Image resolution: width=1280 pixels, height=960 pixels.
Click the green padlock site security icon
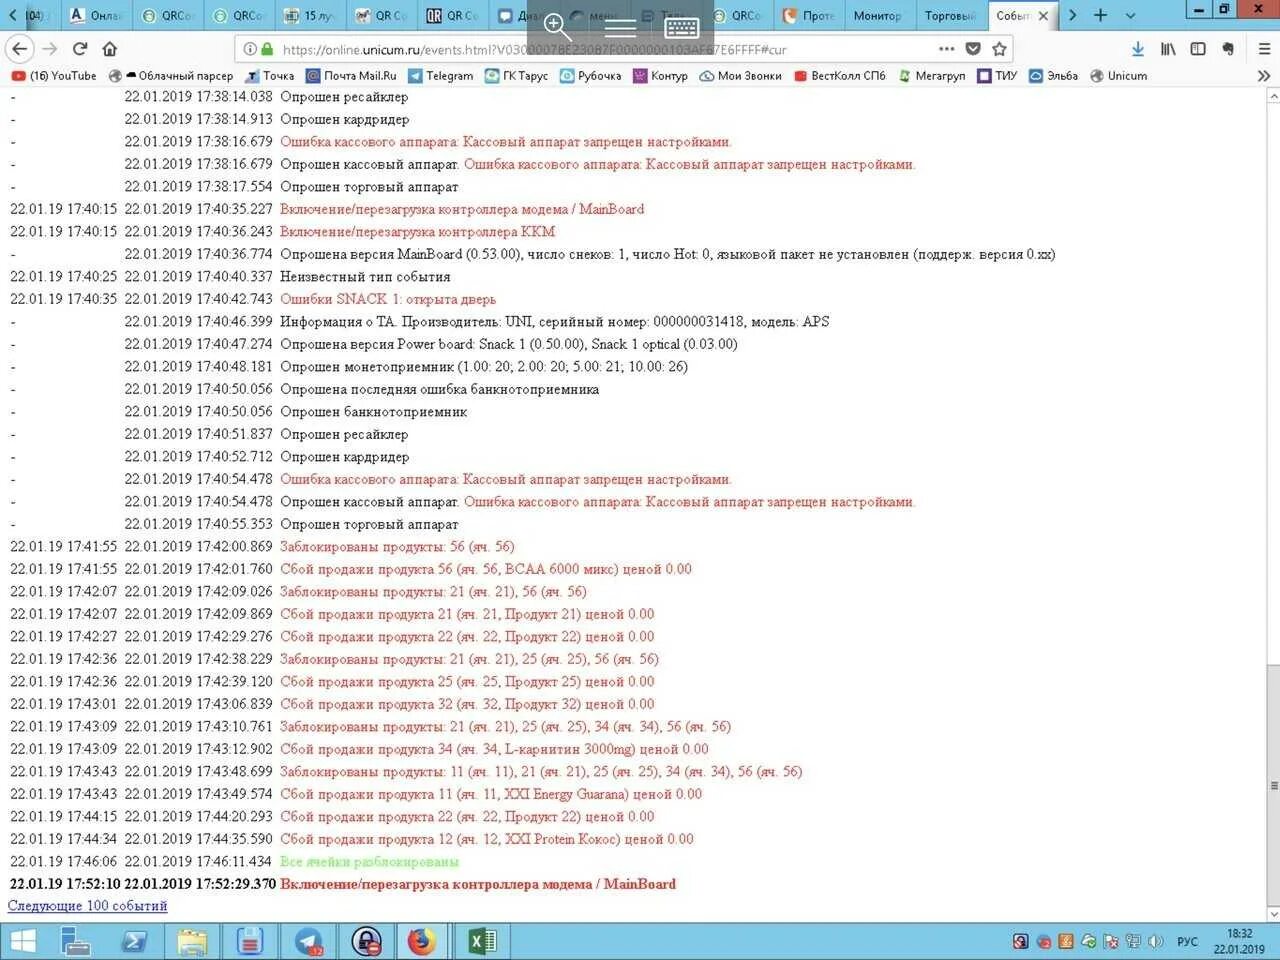coord(266,48)
